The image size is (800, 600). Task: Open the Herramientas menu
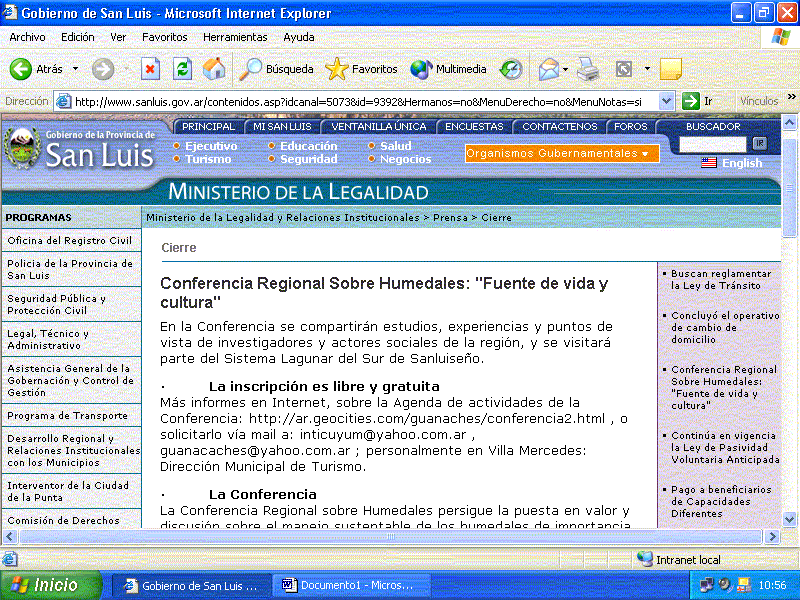pyautogui.click(x=235, y=37)
